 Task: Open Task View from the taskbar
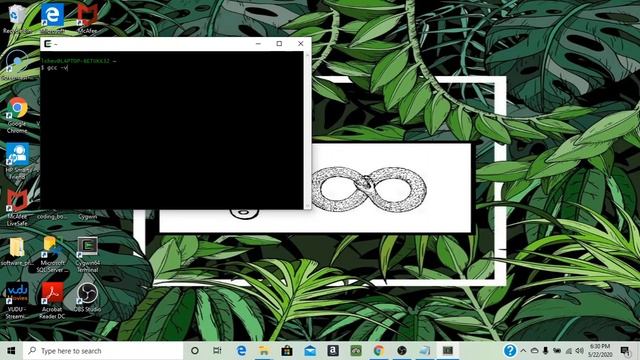[x=218, y=351]
